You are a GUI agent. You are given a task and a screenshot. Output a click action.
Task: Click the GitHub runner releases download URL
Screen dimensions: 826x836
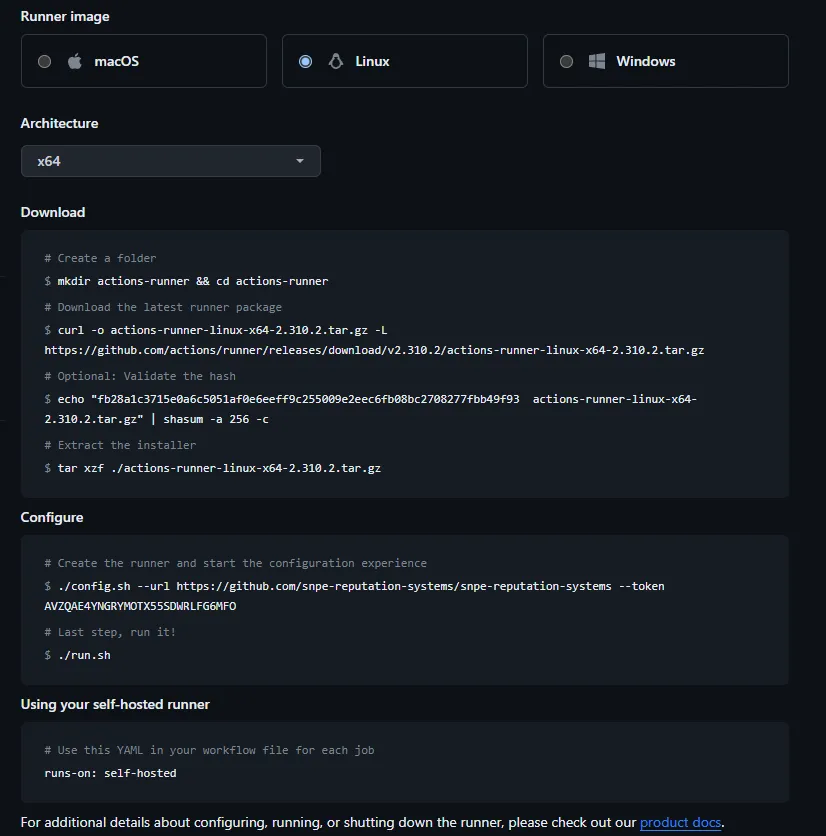374,350
